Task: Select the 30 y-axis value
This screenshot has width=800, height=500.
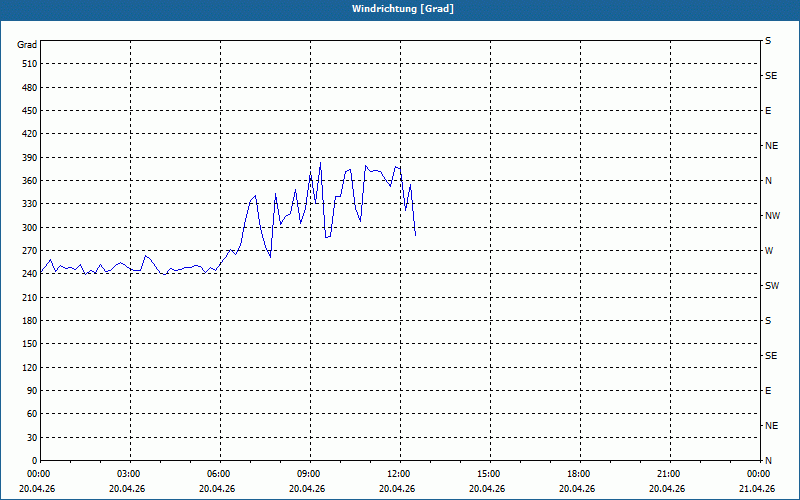Action: click(32, 438)
